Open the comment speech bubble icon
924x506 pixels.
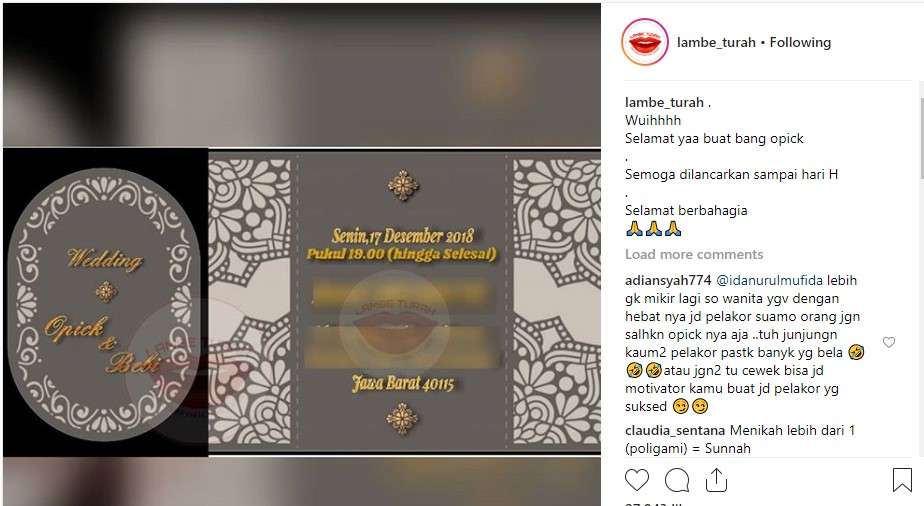(x=677, y=480)
